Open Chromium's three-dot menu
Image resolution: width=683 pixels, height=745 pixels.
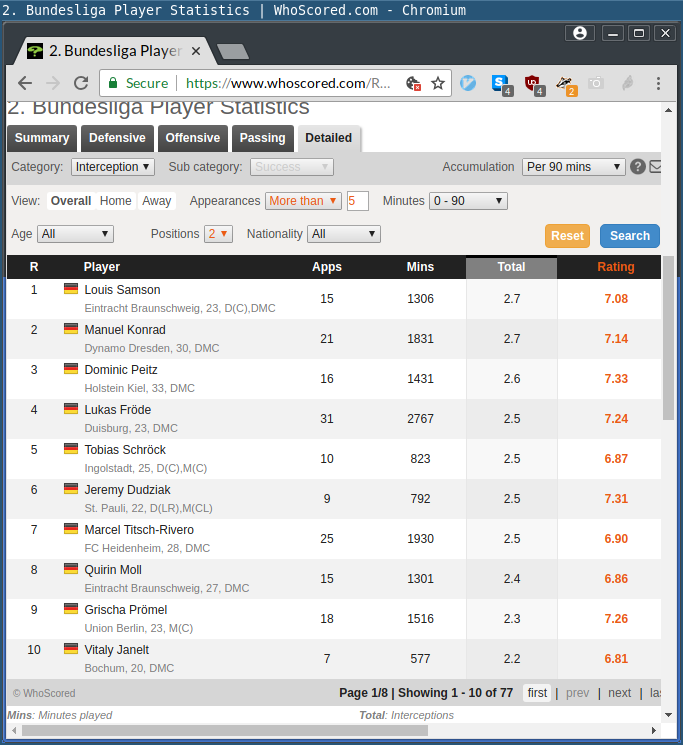[x=658, y=83]
